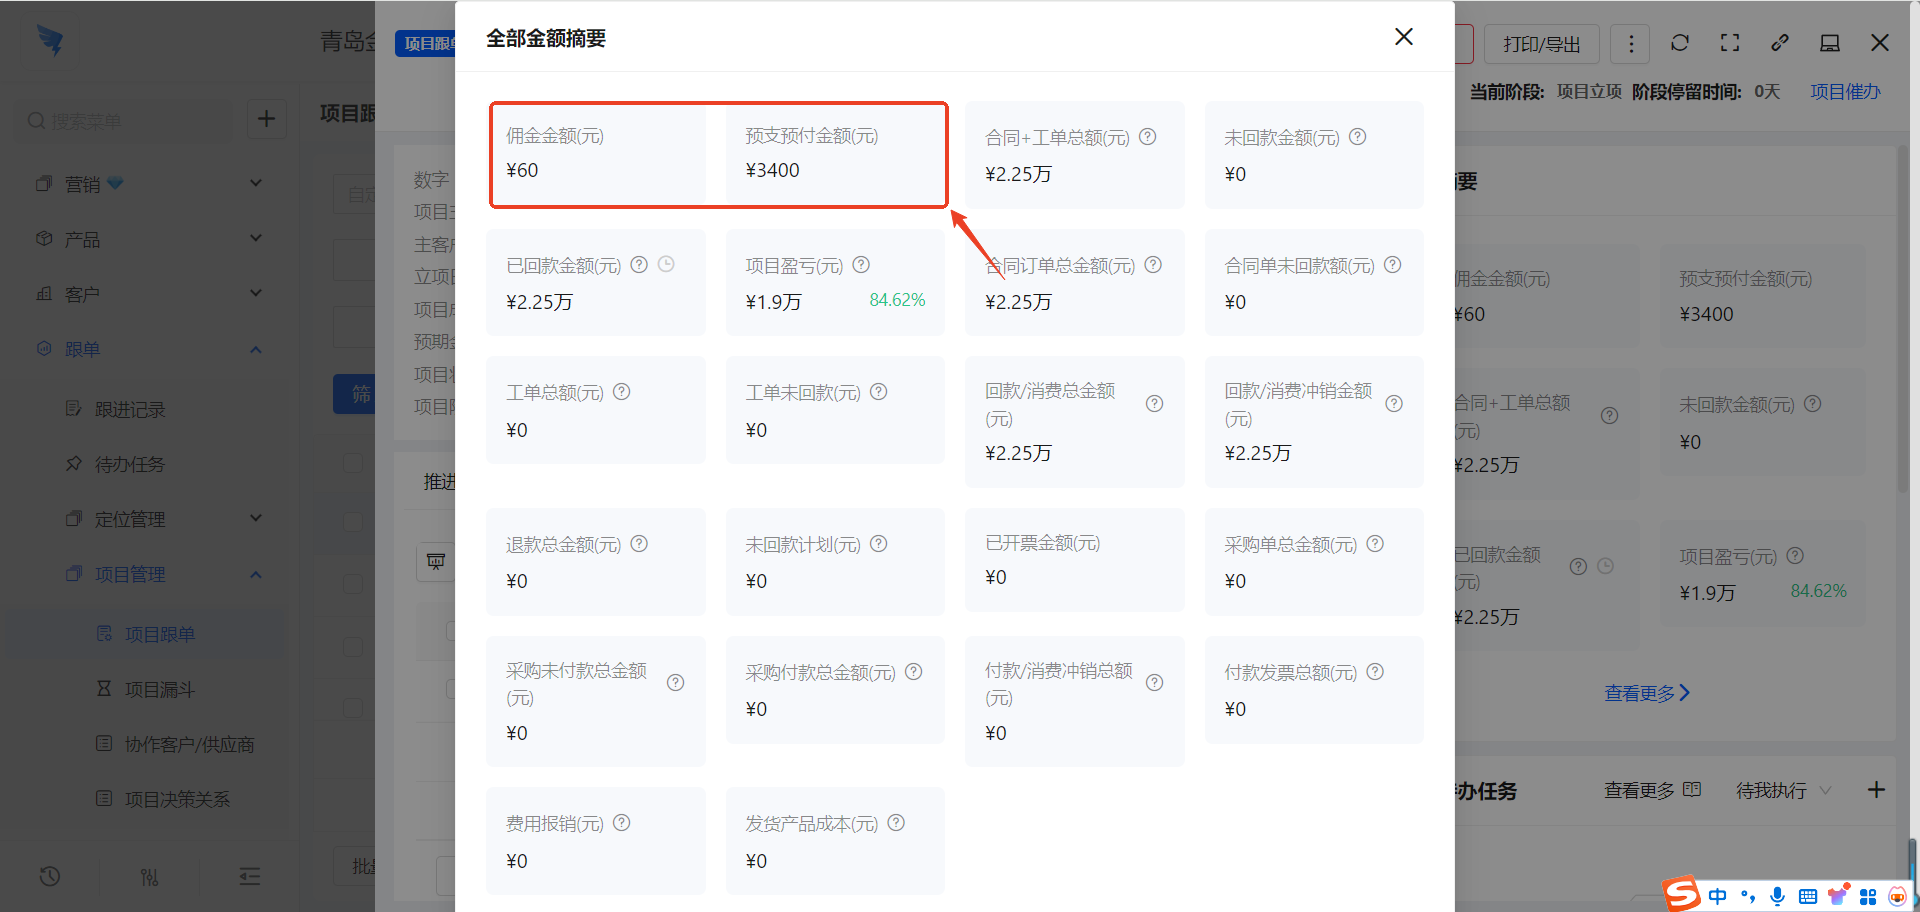Collapse the 项目管理 sidebar section
Viewport: 1920px width, 912px height.
tap(255, 574)
